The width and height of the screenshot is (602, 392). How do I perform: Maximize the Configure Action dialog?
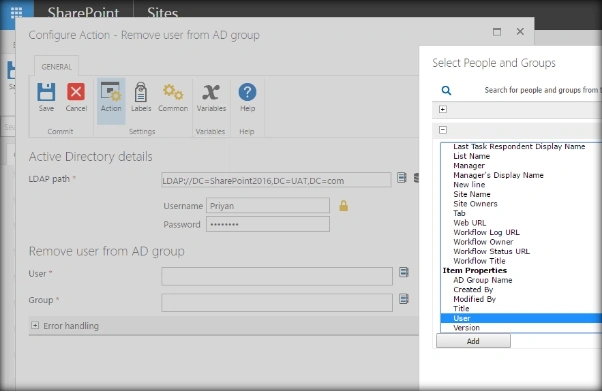[x=497, y=32]
